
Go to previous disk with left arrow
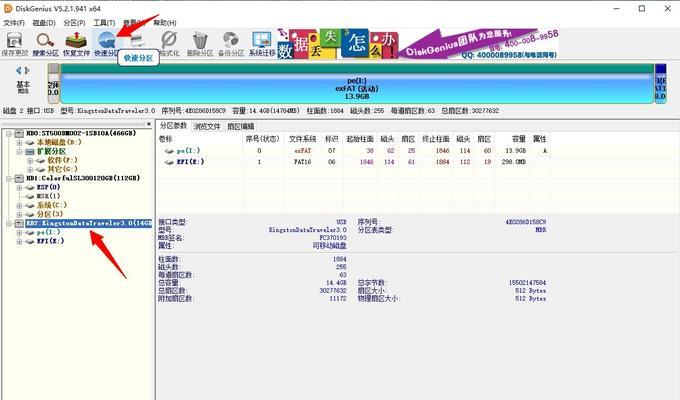(x=19, y=70)
